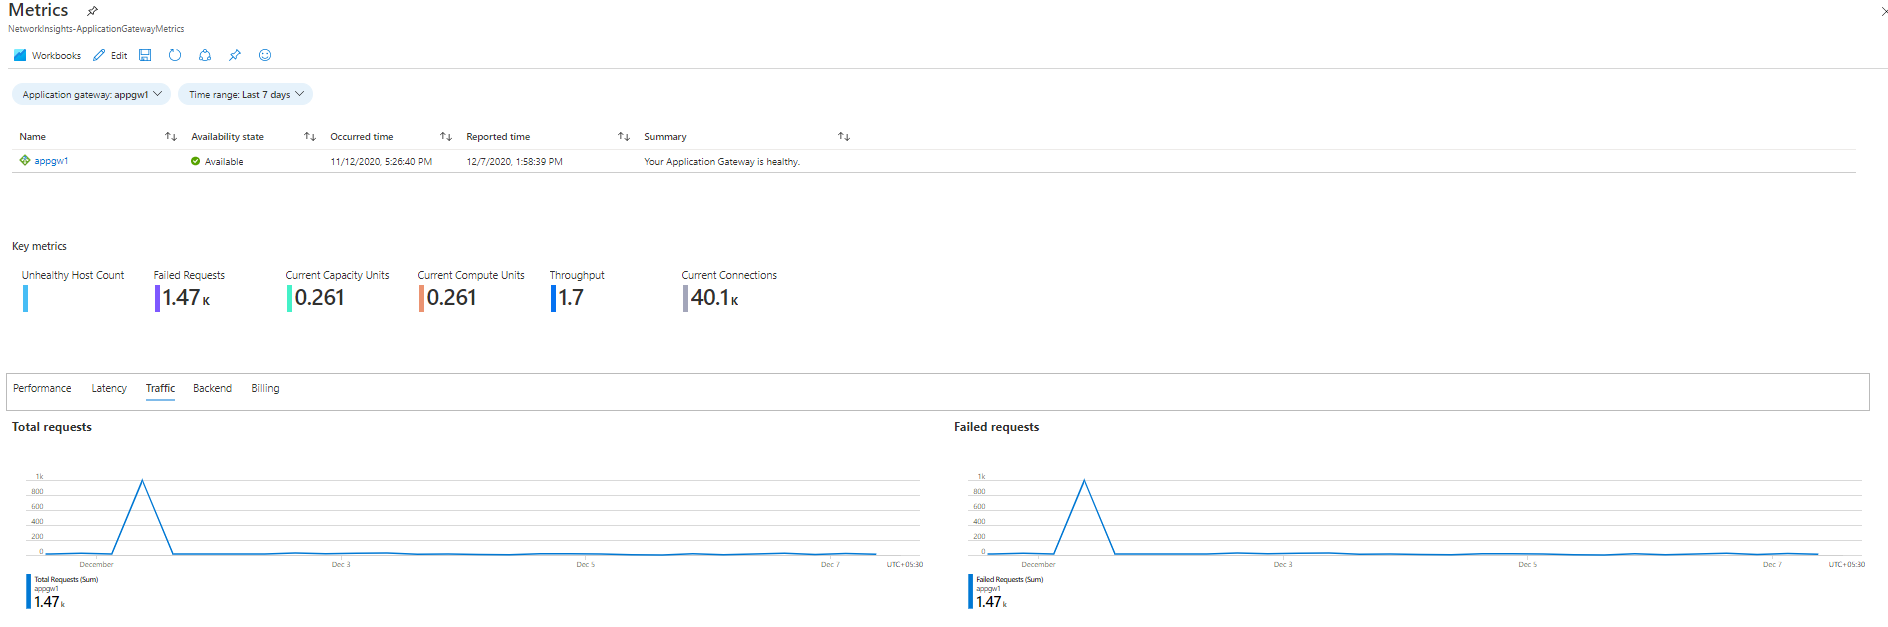
Task: Sort by Name column arrows
Action: click(171, 136)
